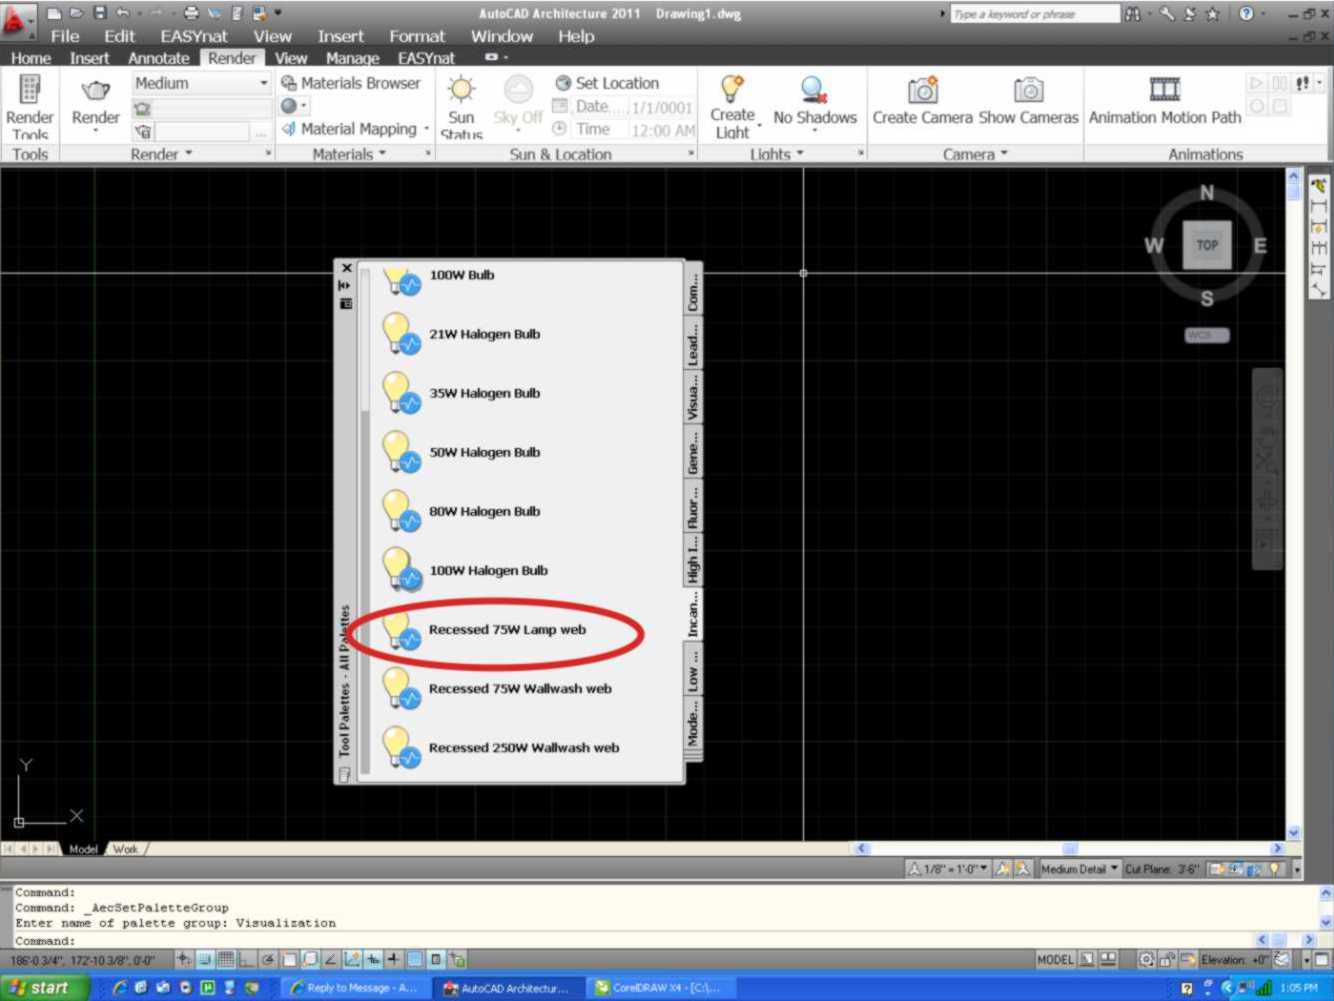Close the tool palette with X
The width and height of the screenshot is (1334, 1001).
point(346,268)
